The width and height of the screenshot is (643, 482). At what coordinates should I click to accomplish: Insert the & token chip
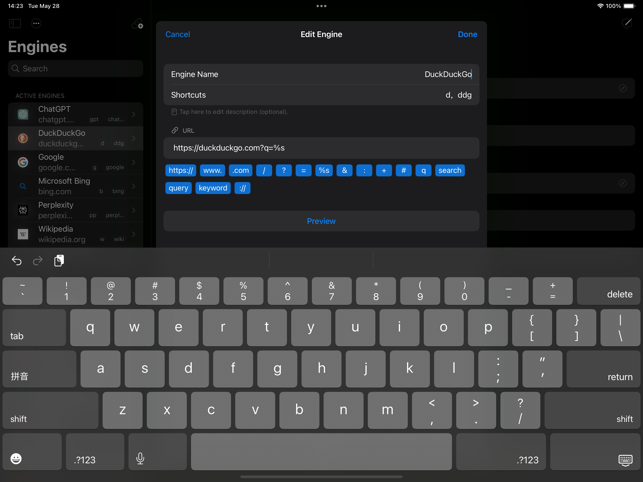(344, 170)
